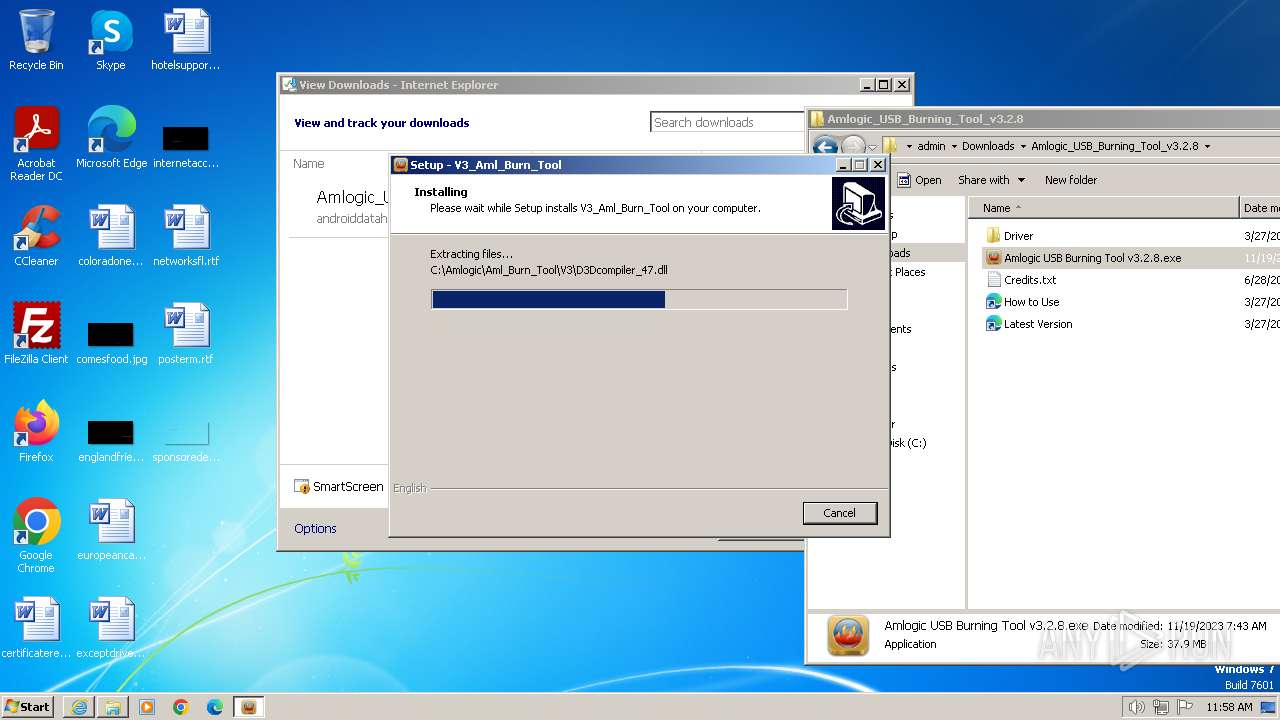The height and width of the screenshot is (720, 1280).
Task: Open coloradone document on desktop
Action: tap(111, 236)
